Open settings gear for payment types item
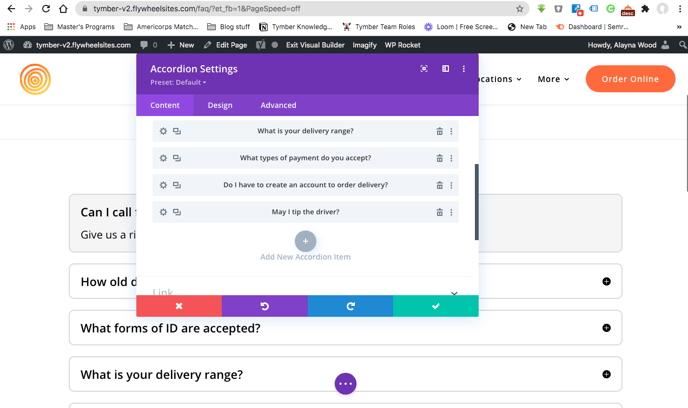688x408 pixels. [163, 158]
